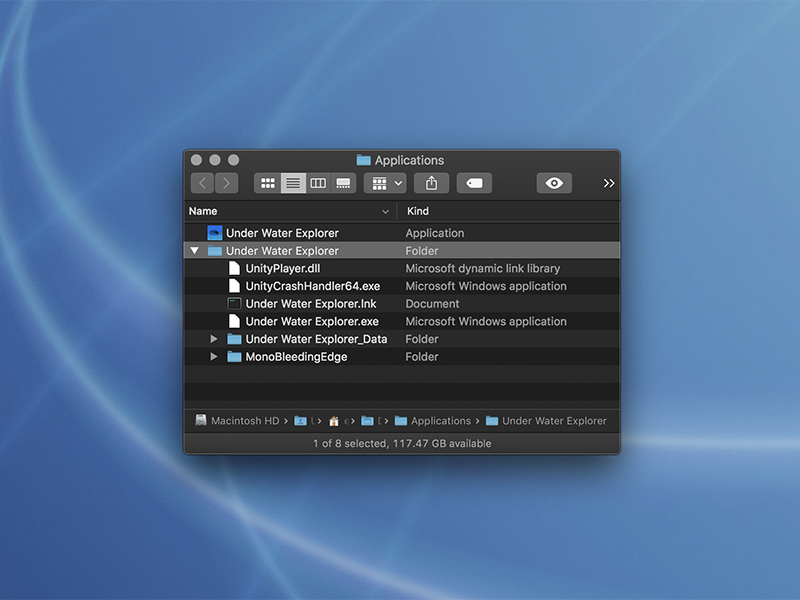The width and height of the screenshot is (800, 600).
Task: Click the 'Application' kind text
Action: point(435,233)
